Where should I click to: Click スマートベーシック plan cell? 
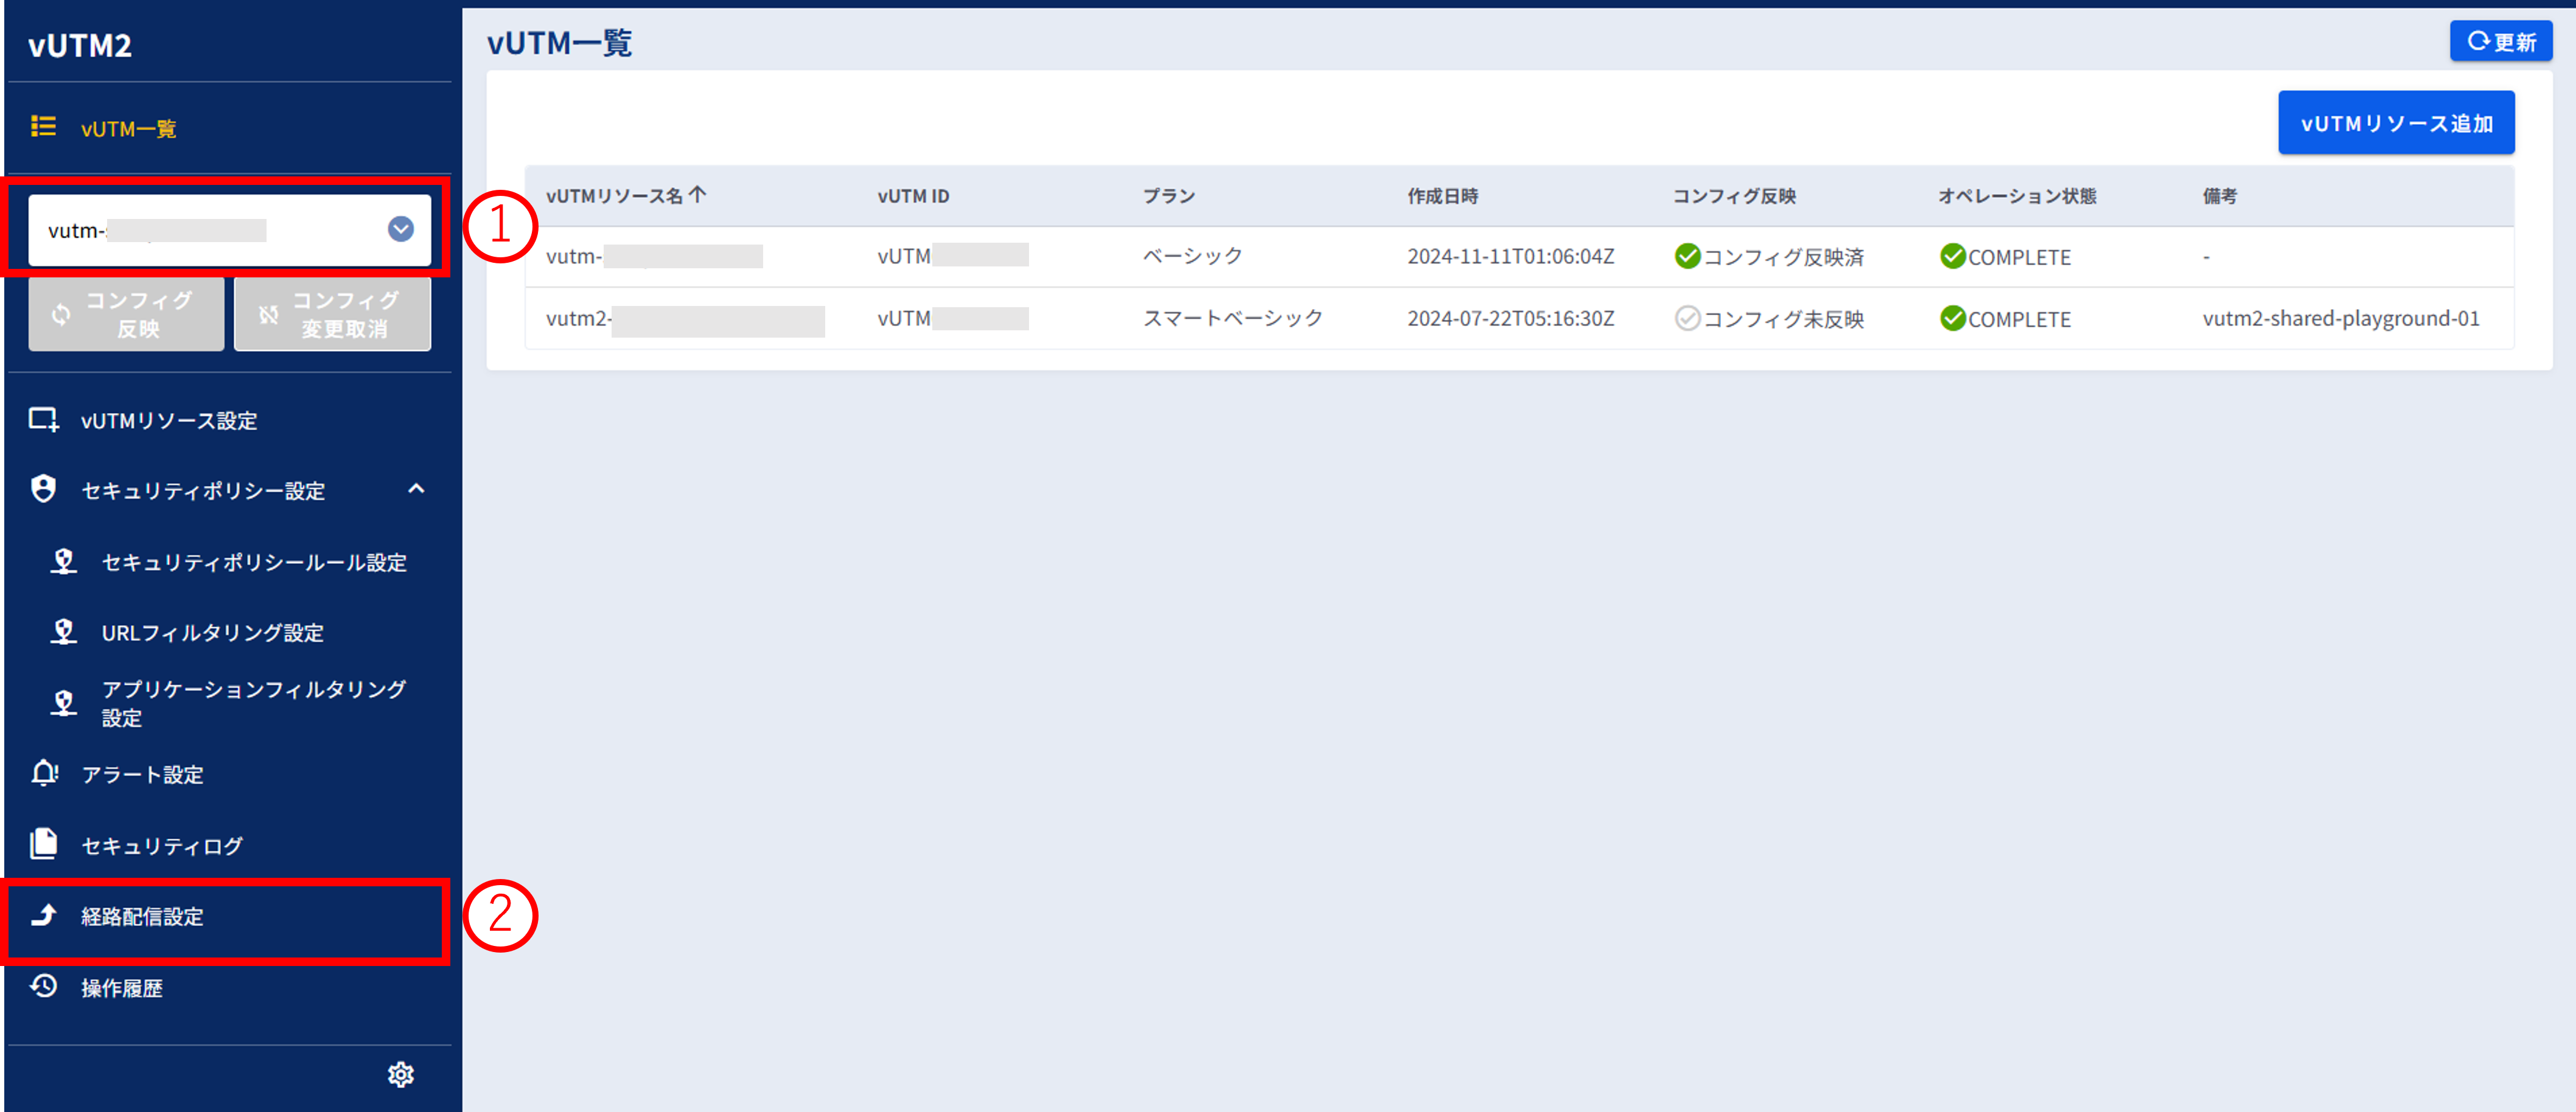pyautogui.click(x=1232, y=318)
